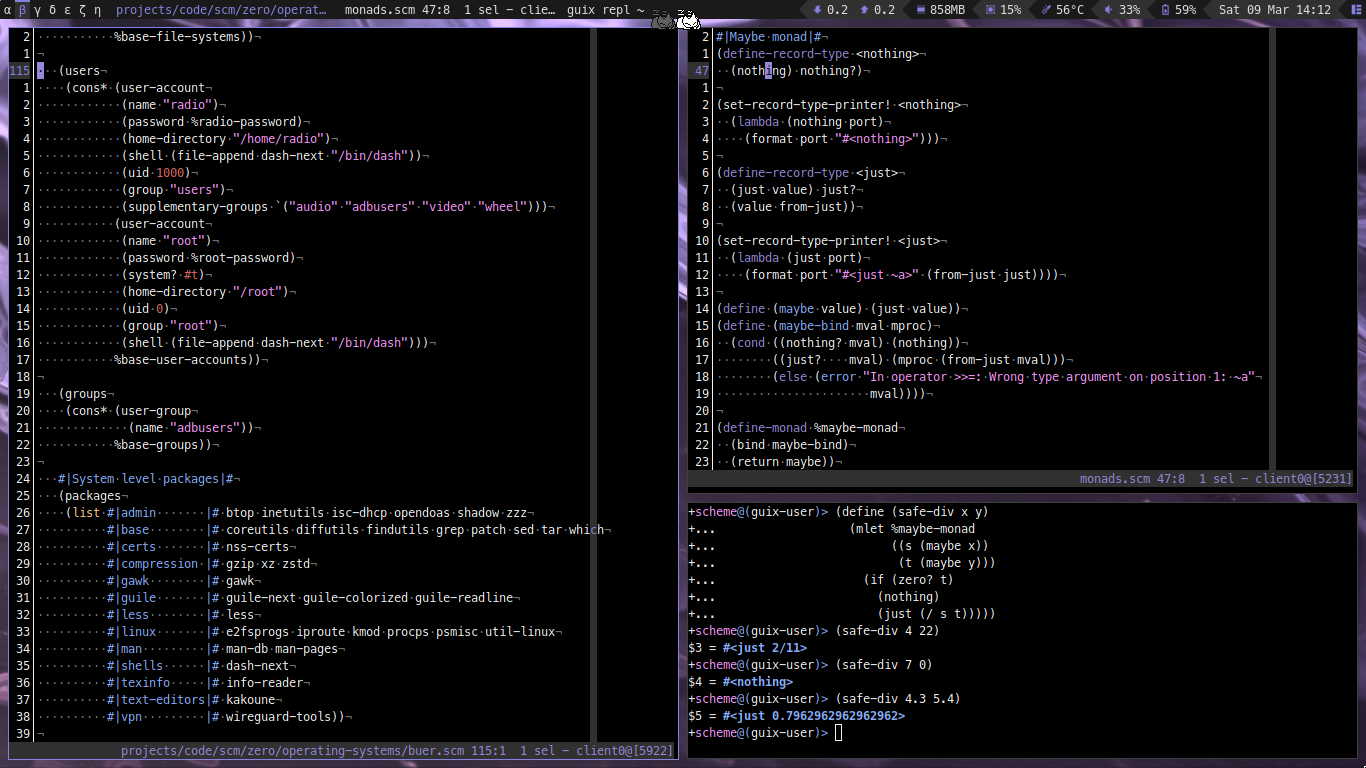Click line number 115 in buer.scm gutter

pos(20,71)
